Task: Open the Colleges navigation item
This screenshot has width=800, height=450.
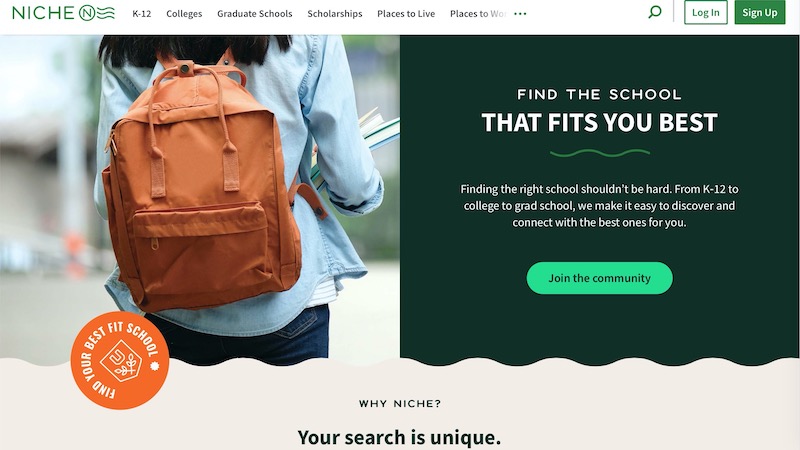Action: click(184, 14)
